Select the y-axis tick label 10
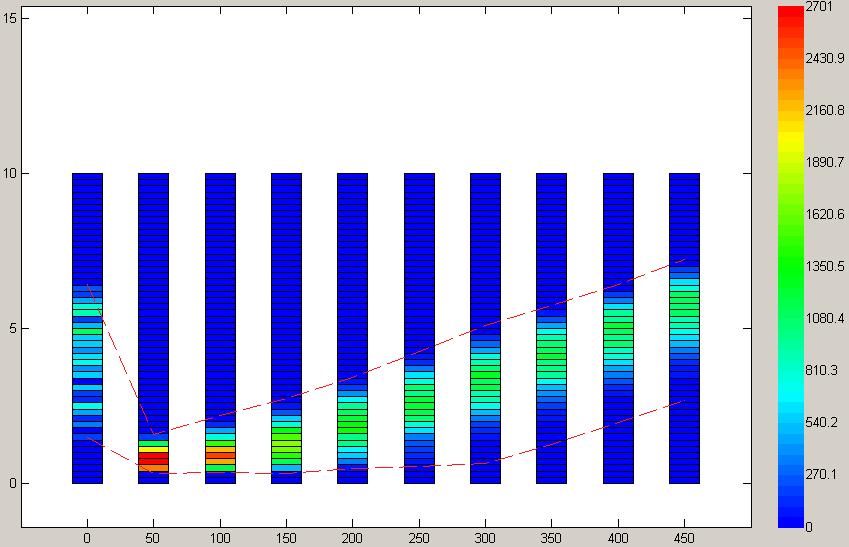Viewport: 849px width, 547px height. tap(9, 174)
